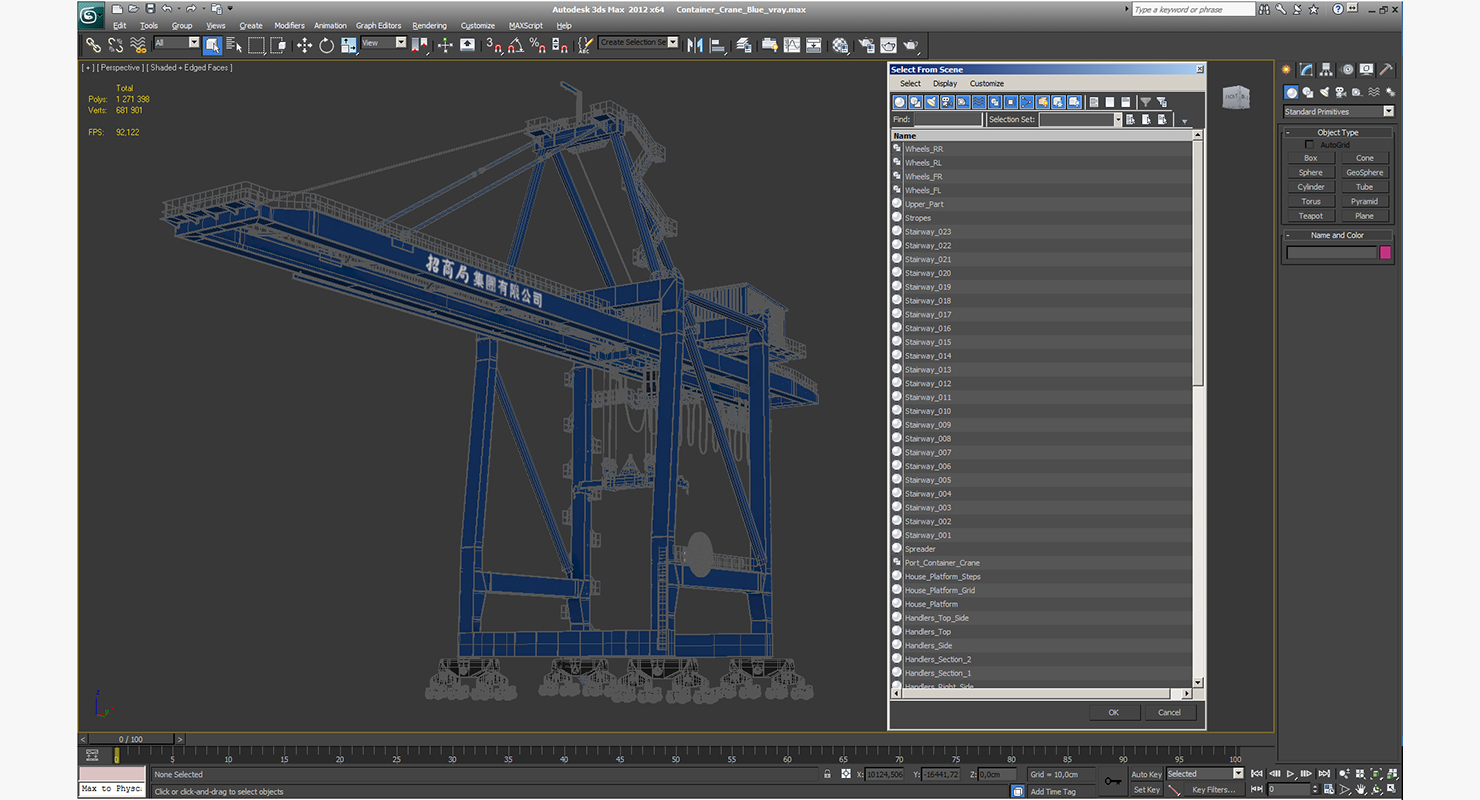
Task: Open the Graph Editors menu
Action: pos(378,26)
